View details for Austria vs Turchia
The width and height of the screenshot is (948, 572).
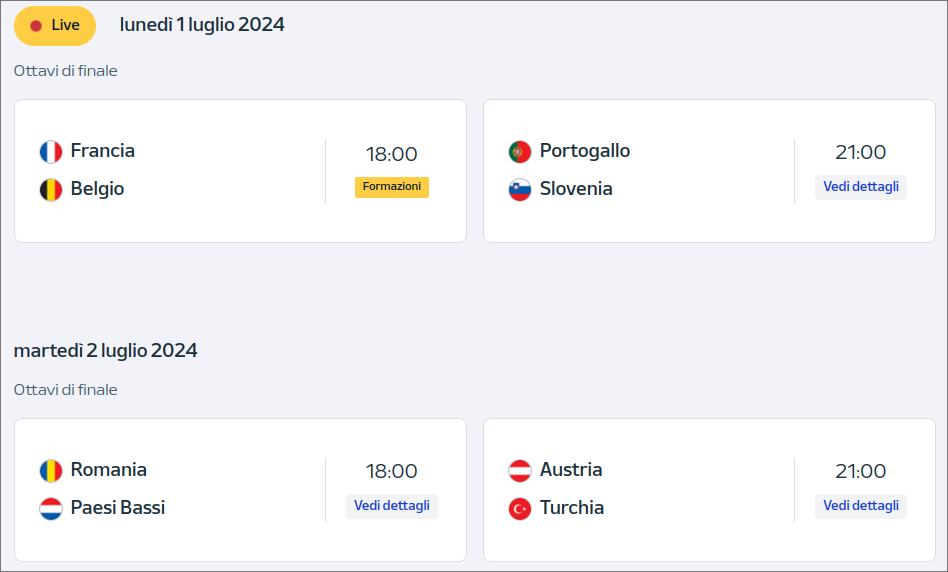(861, 506)
